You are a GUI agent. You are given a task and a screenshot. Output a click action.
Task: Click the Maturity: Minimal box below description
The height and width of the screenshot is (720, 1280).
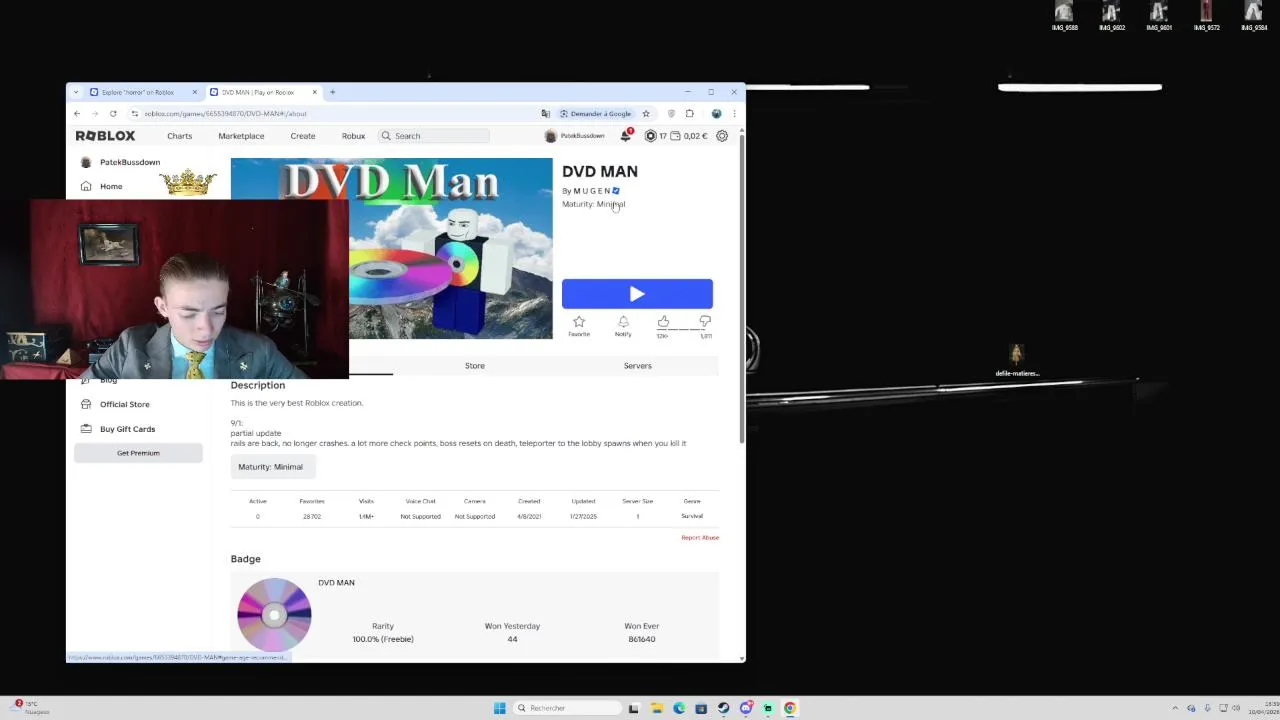(273, 467)
